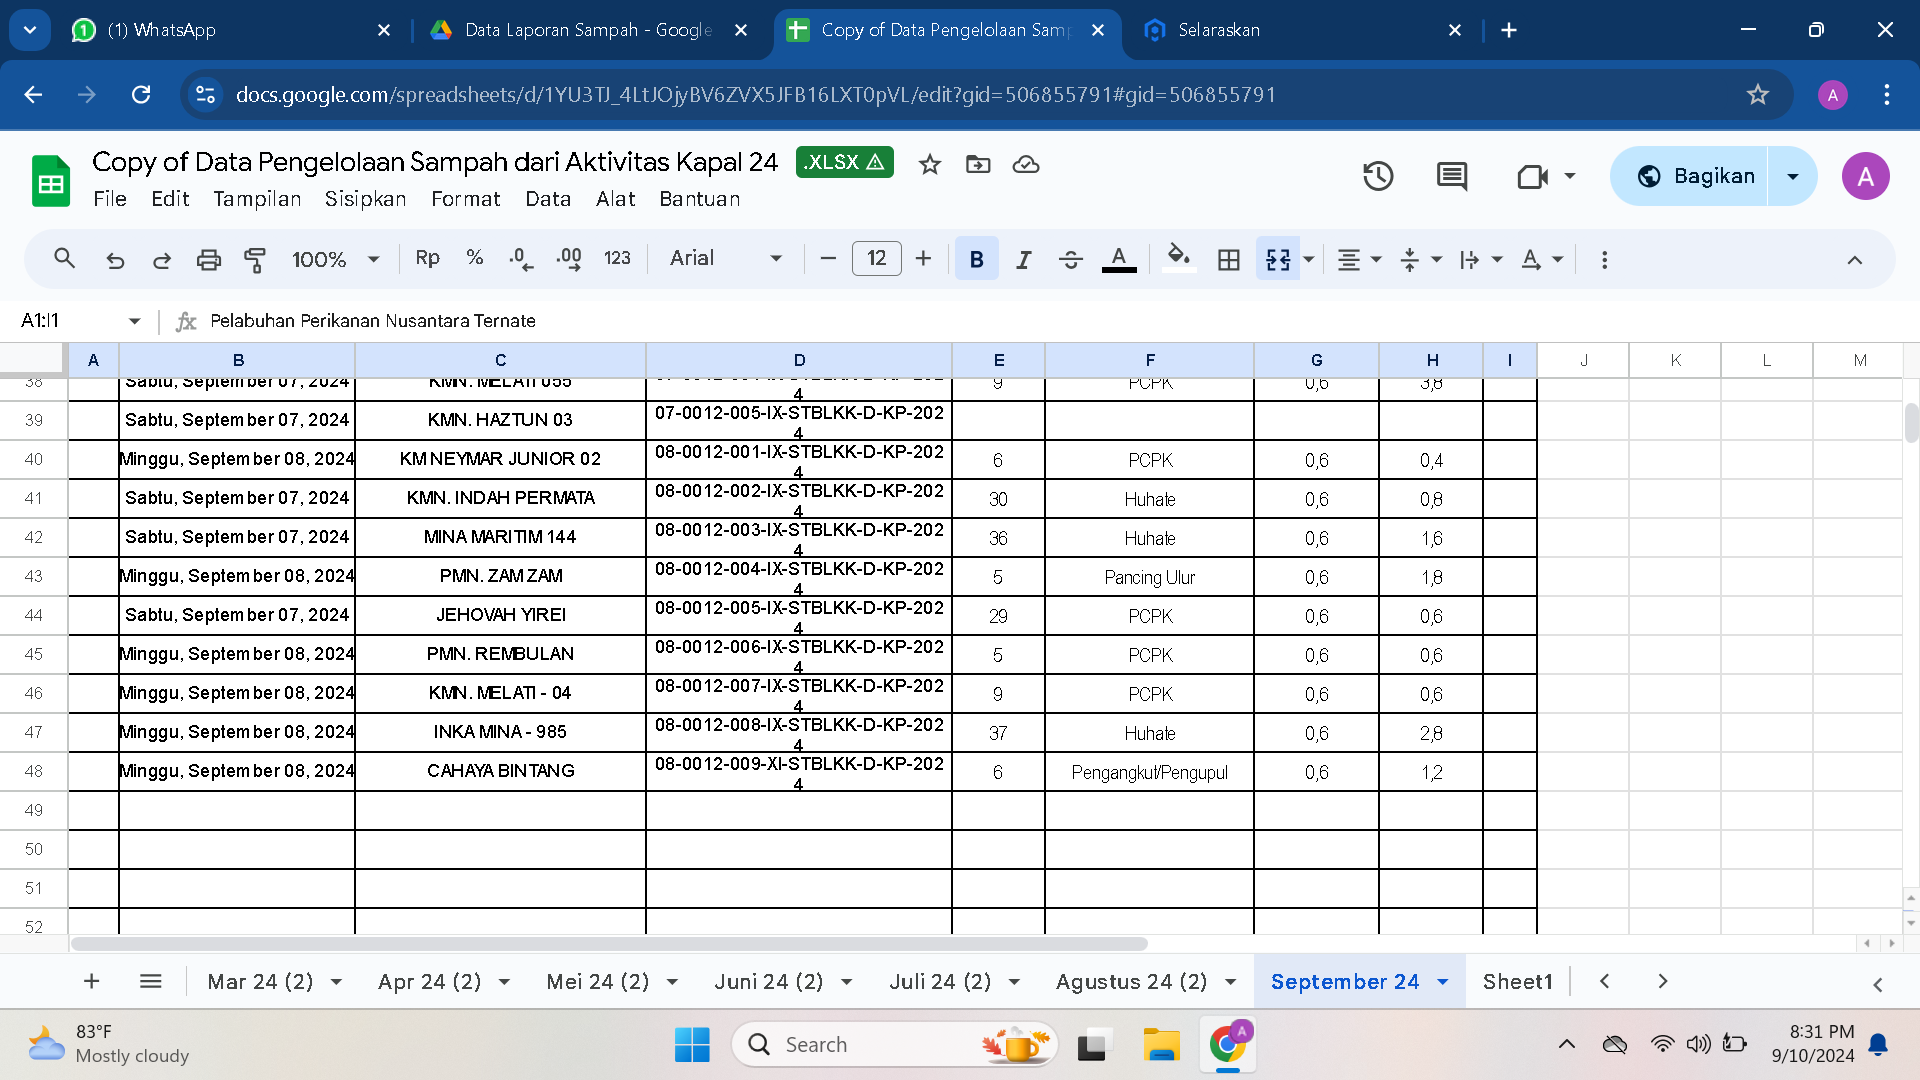1920x1080 pixels.
Task: Start a Meet call camera icon
Action: (x=1533, y=176)
